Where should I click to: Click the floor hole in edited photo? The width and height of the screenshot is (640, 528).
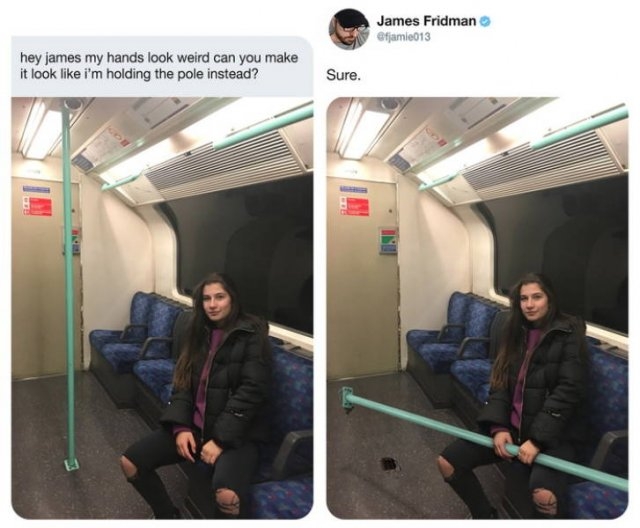click(x=389, y=464)
